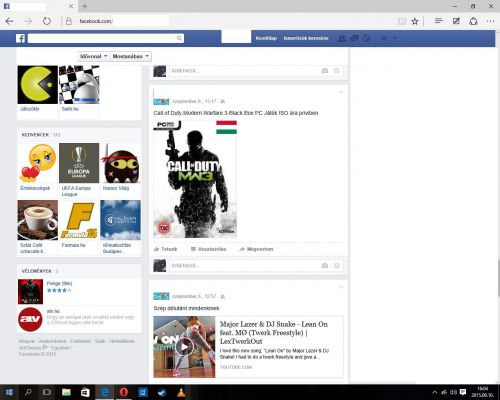Go to Kezdőlap in Facebook bar
The width and height of the screenshot is (500, 400).
(266, 38)
